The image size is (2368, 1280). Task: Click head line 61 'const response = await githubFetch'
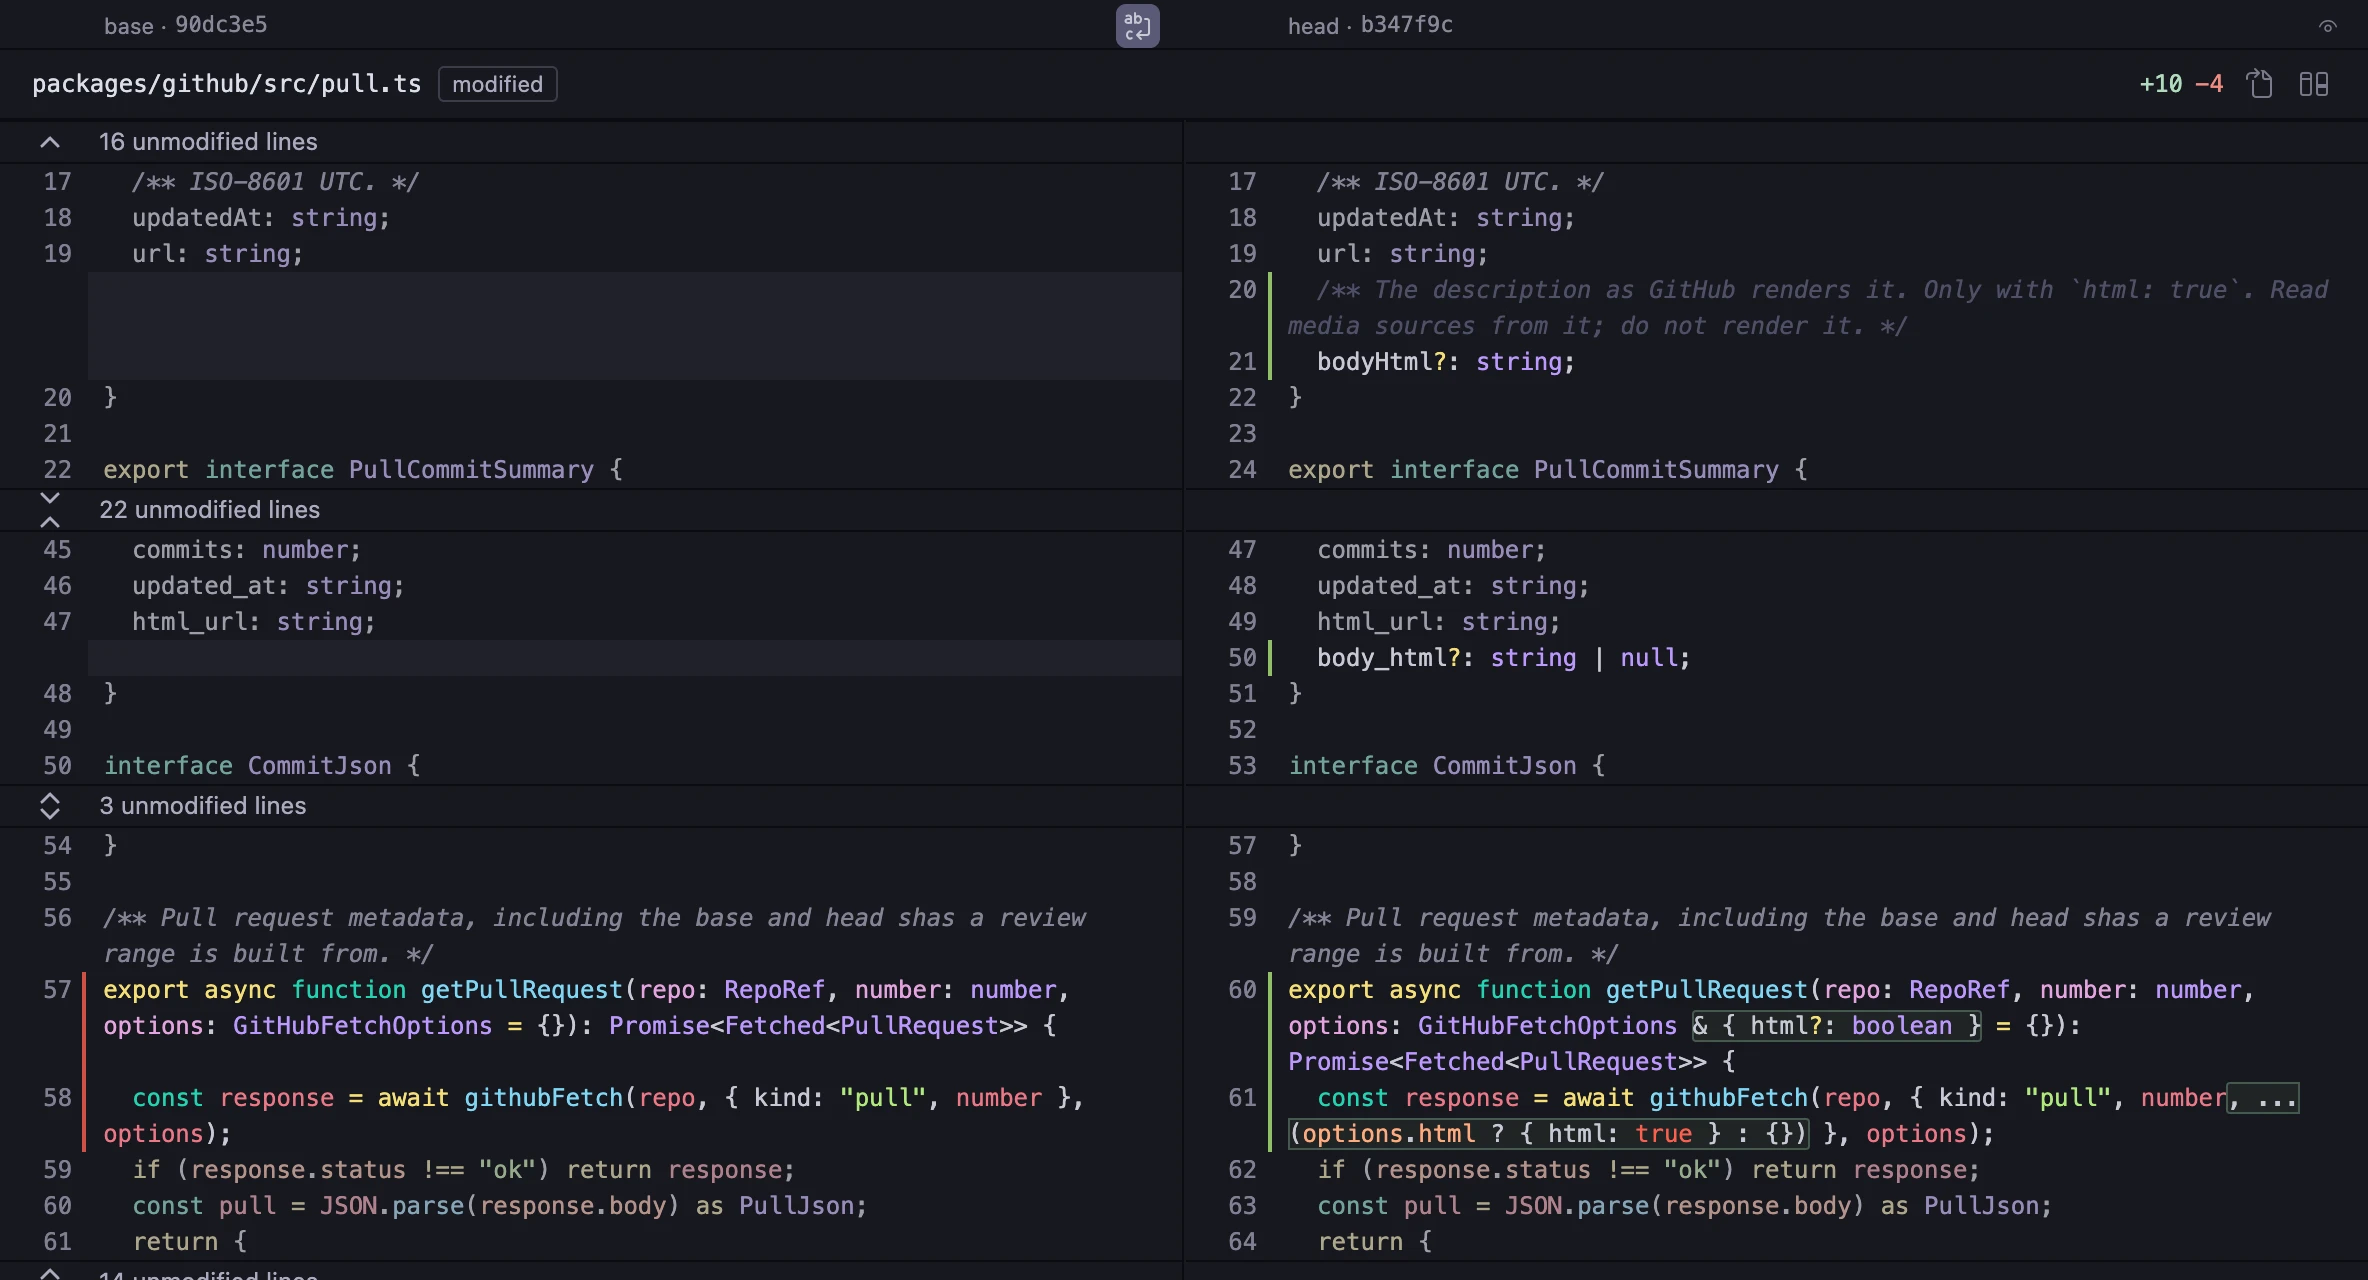click(x=1562, y=1098)
